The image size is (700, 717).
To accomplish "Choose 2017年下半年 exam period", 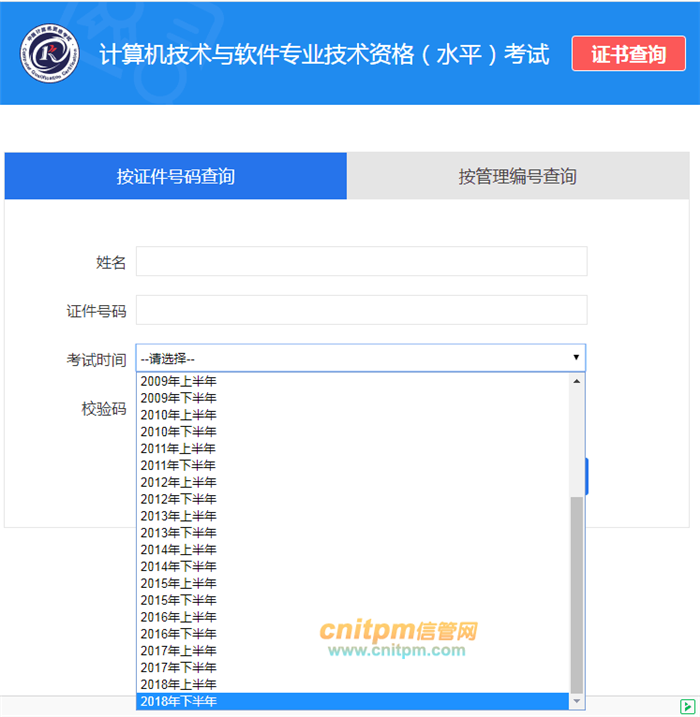I will tap(180, 667).
